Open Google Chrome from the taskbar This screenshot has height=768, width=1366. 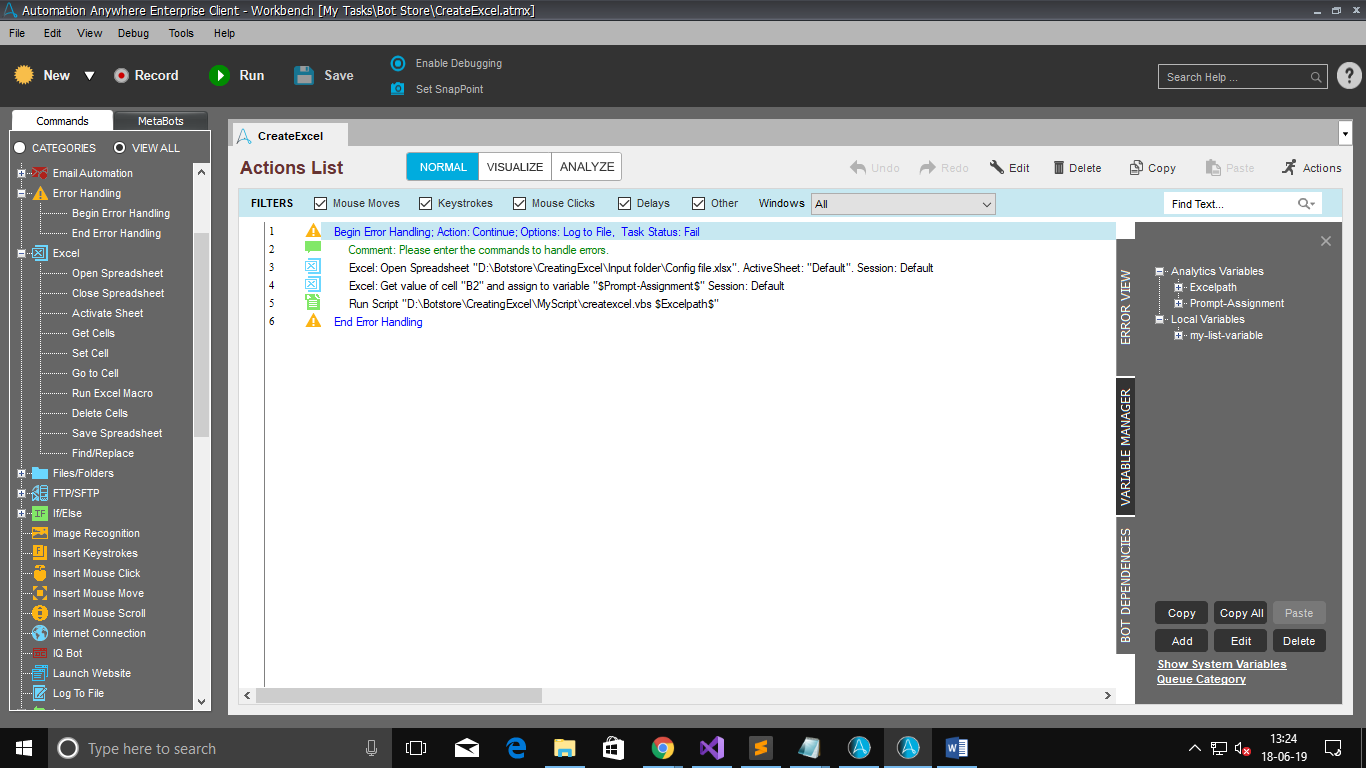point(662,748)
